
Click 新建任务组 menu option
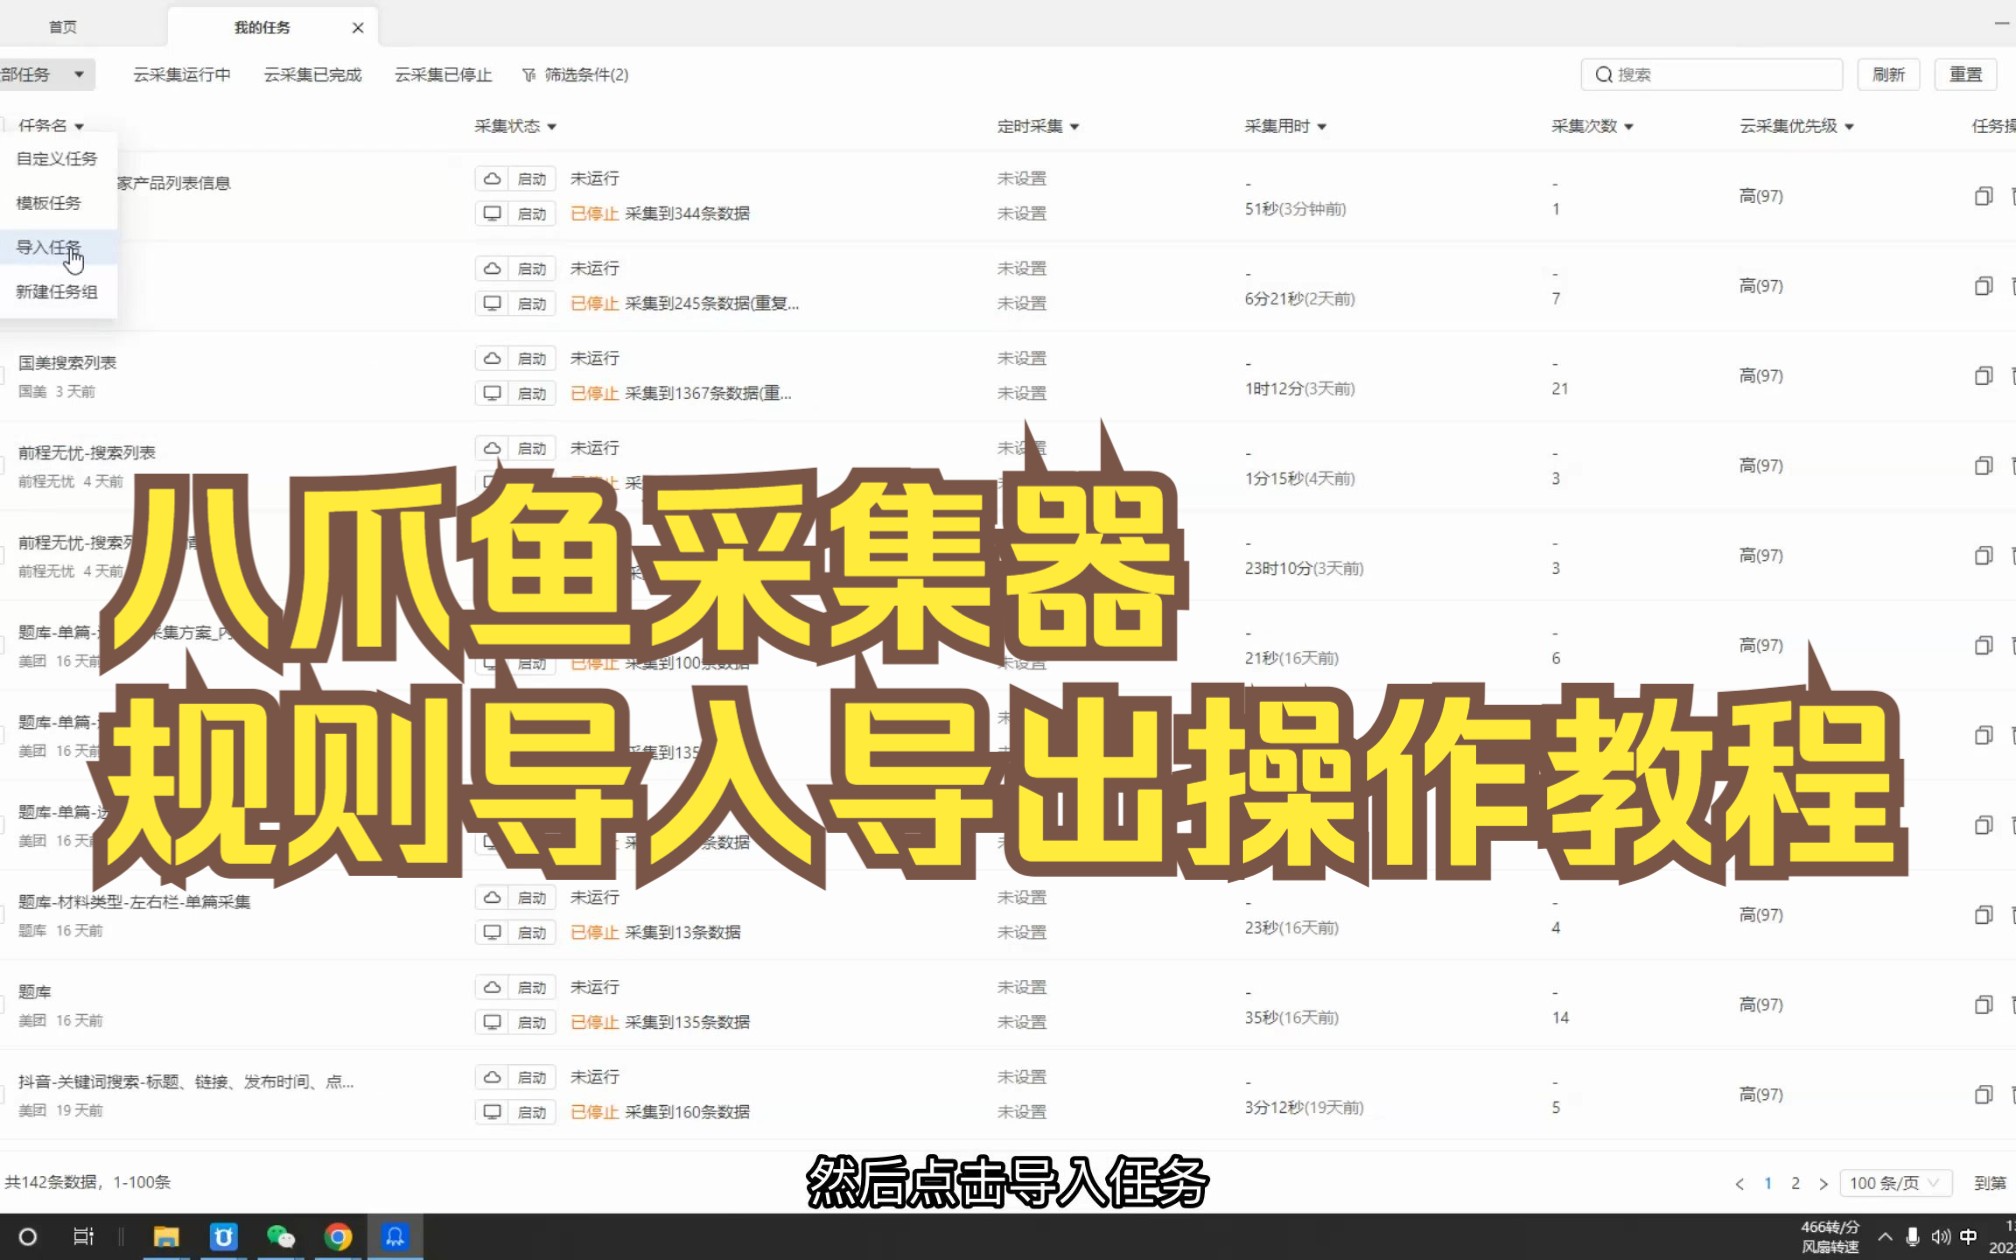(57, 291)
